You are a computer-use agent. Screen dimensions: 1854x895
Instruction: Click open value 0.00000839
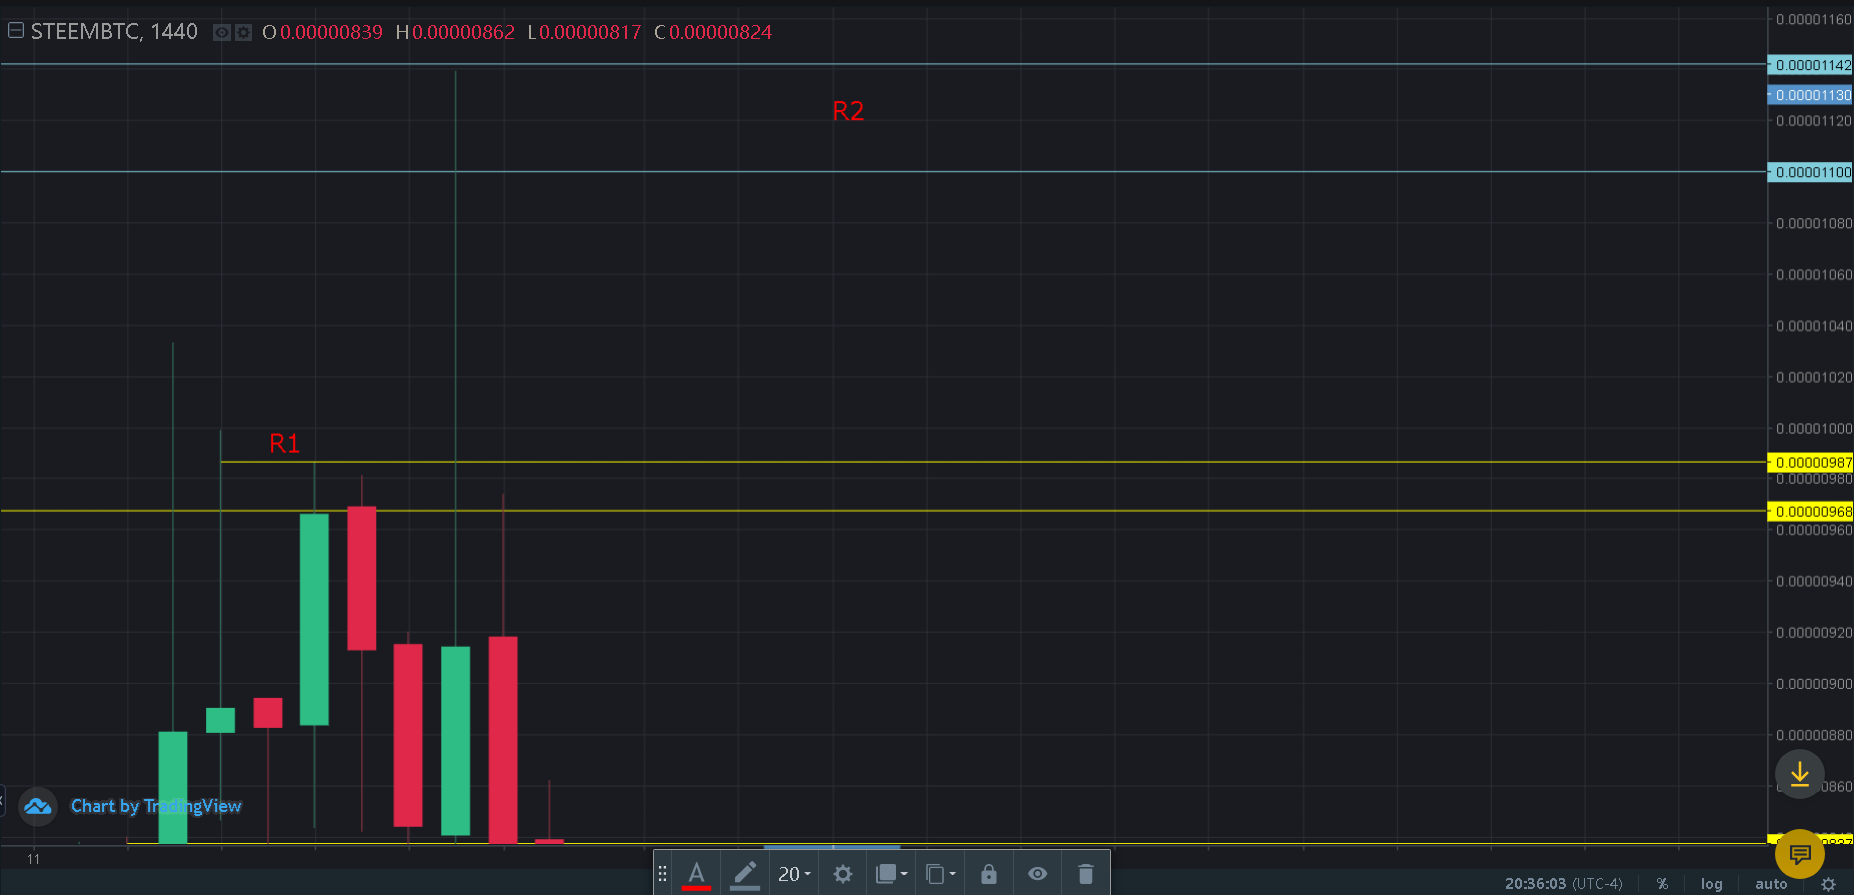[331, 32]
